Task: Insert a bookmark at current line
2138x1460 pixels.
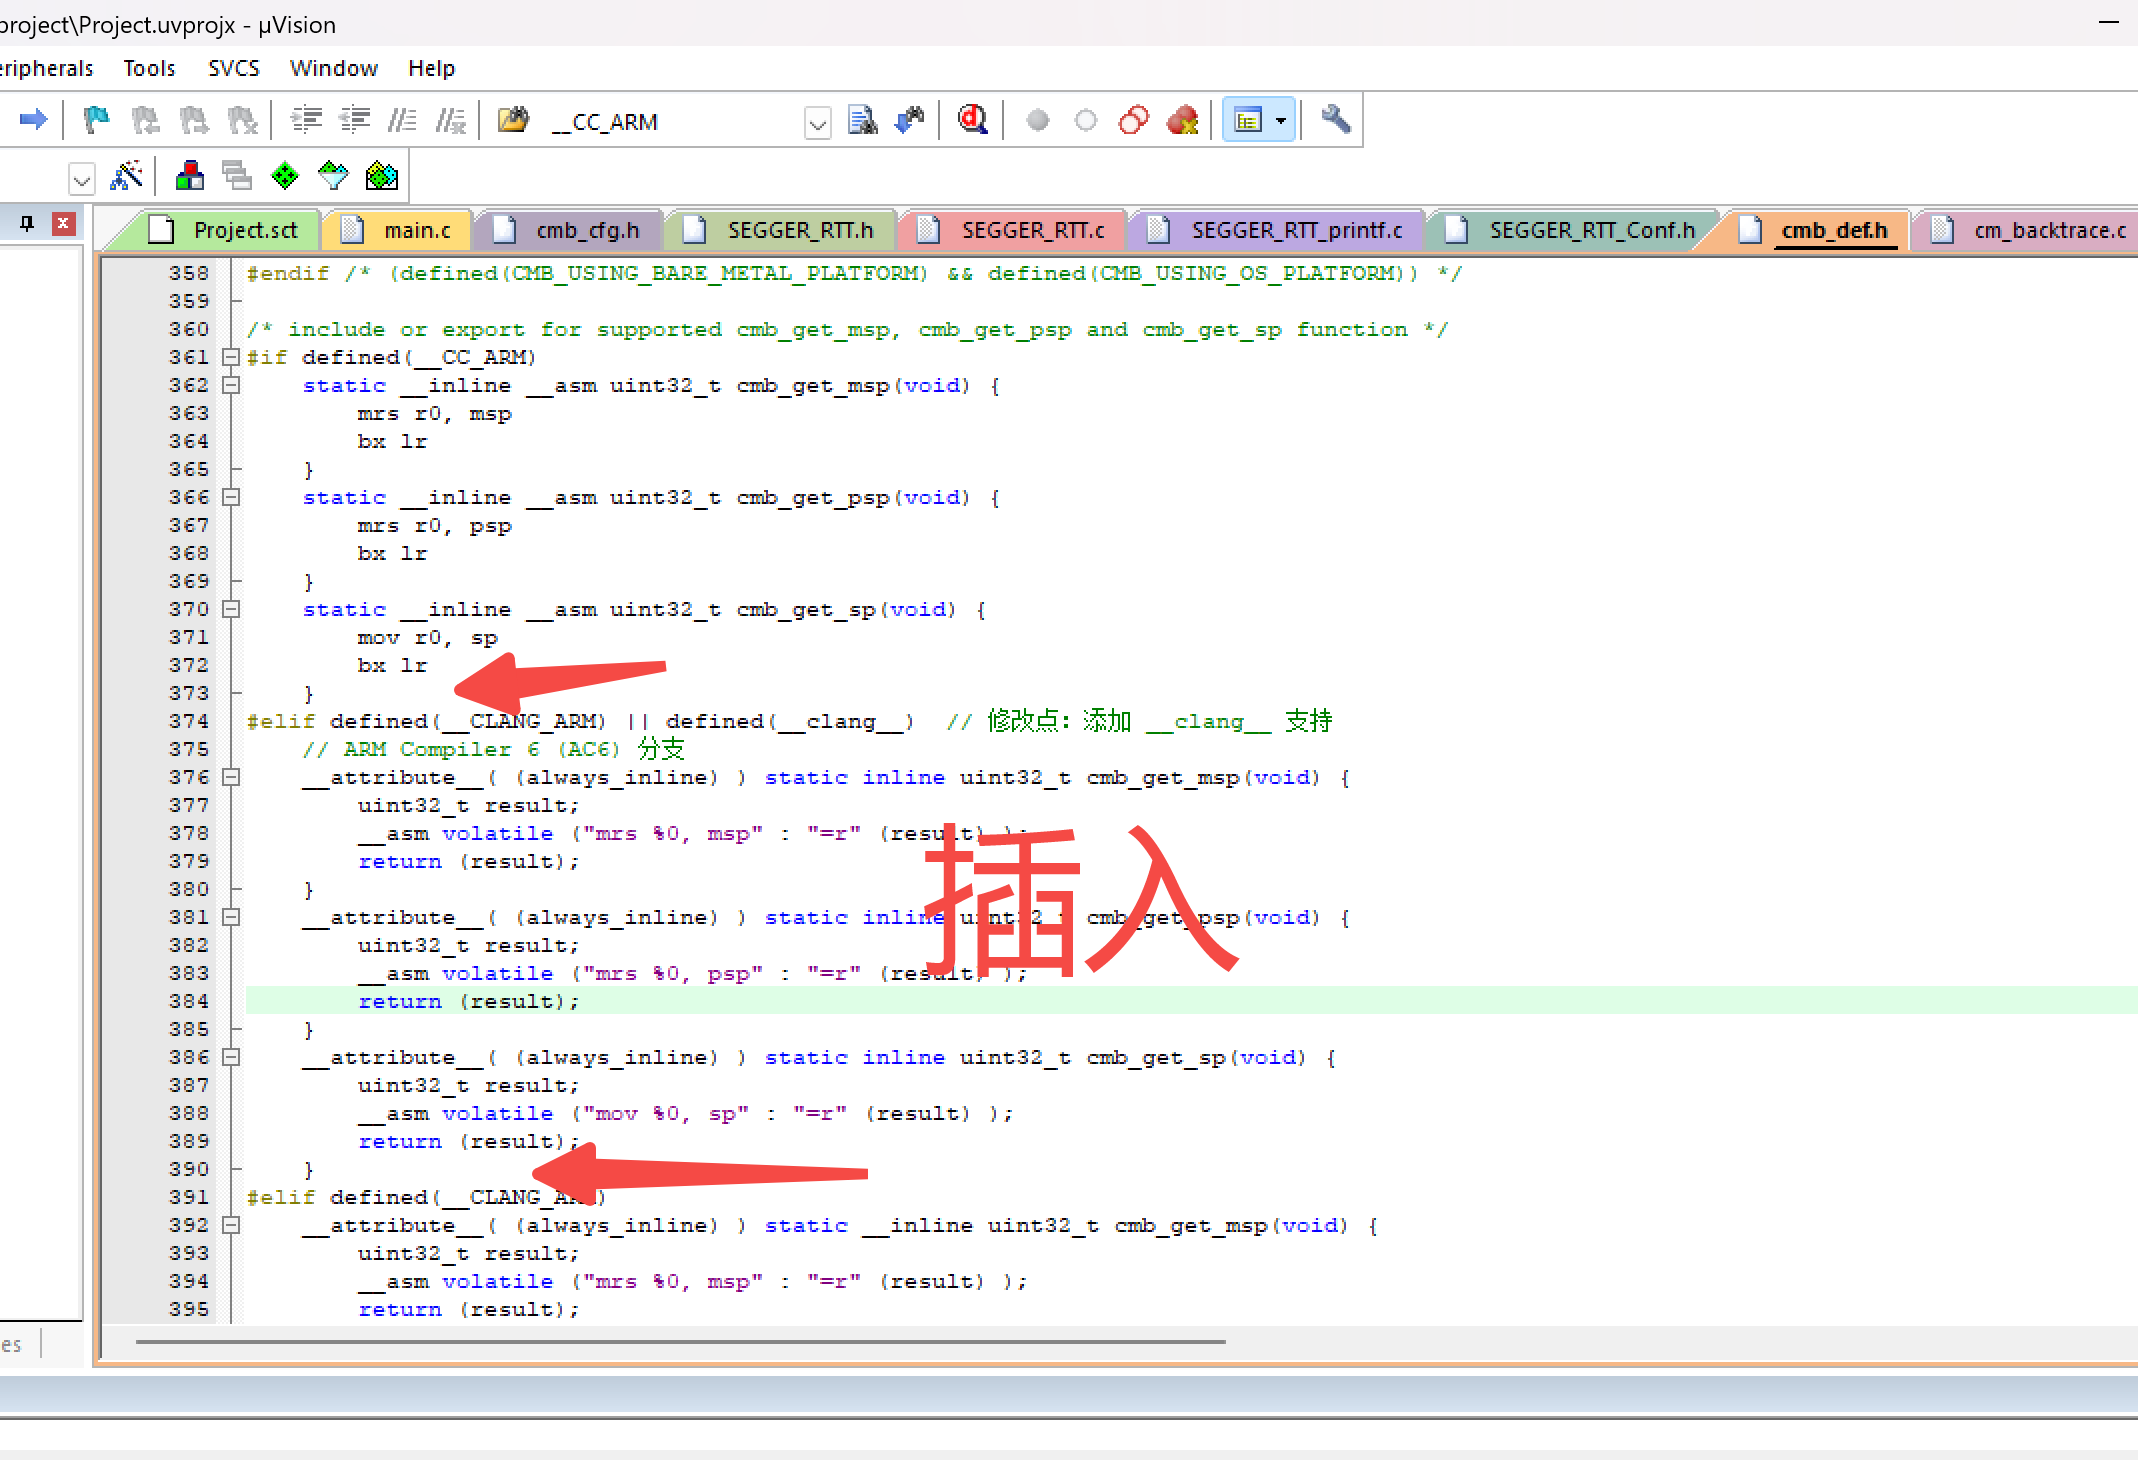Action: point(96,120)
